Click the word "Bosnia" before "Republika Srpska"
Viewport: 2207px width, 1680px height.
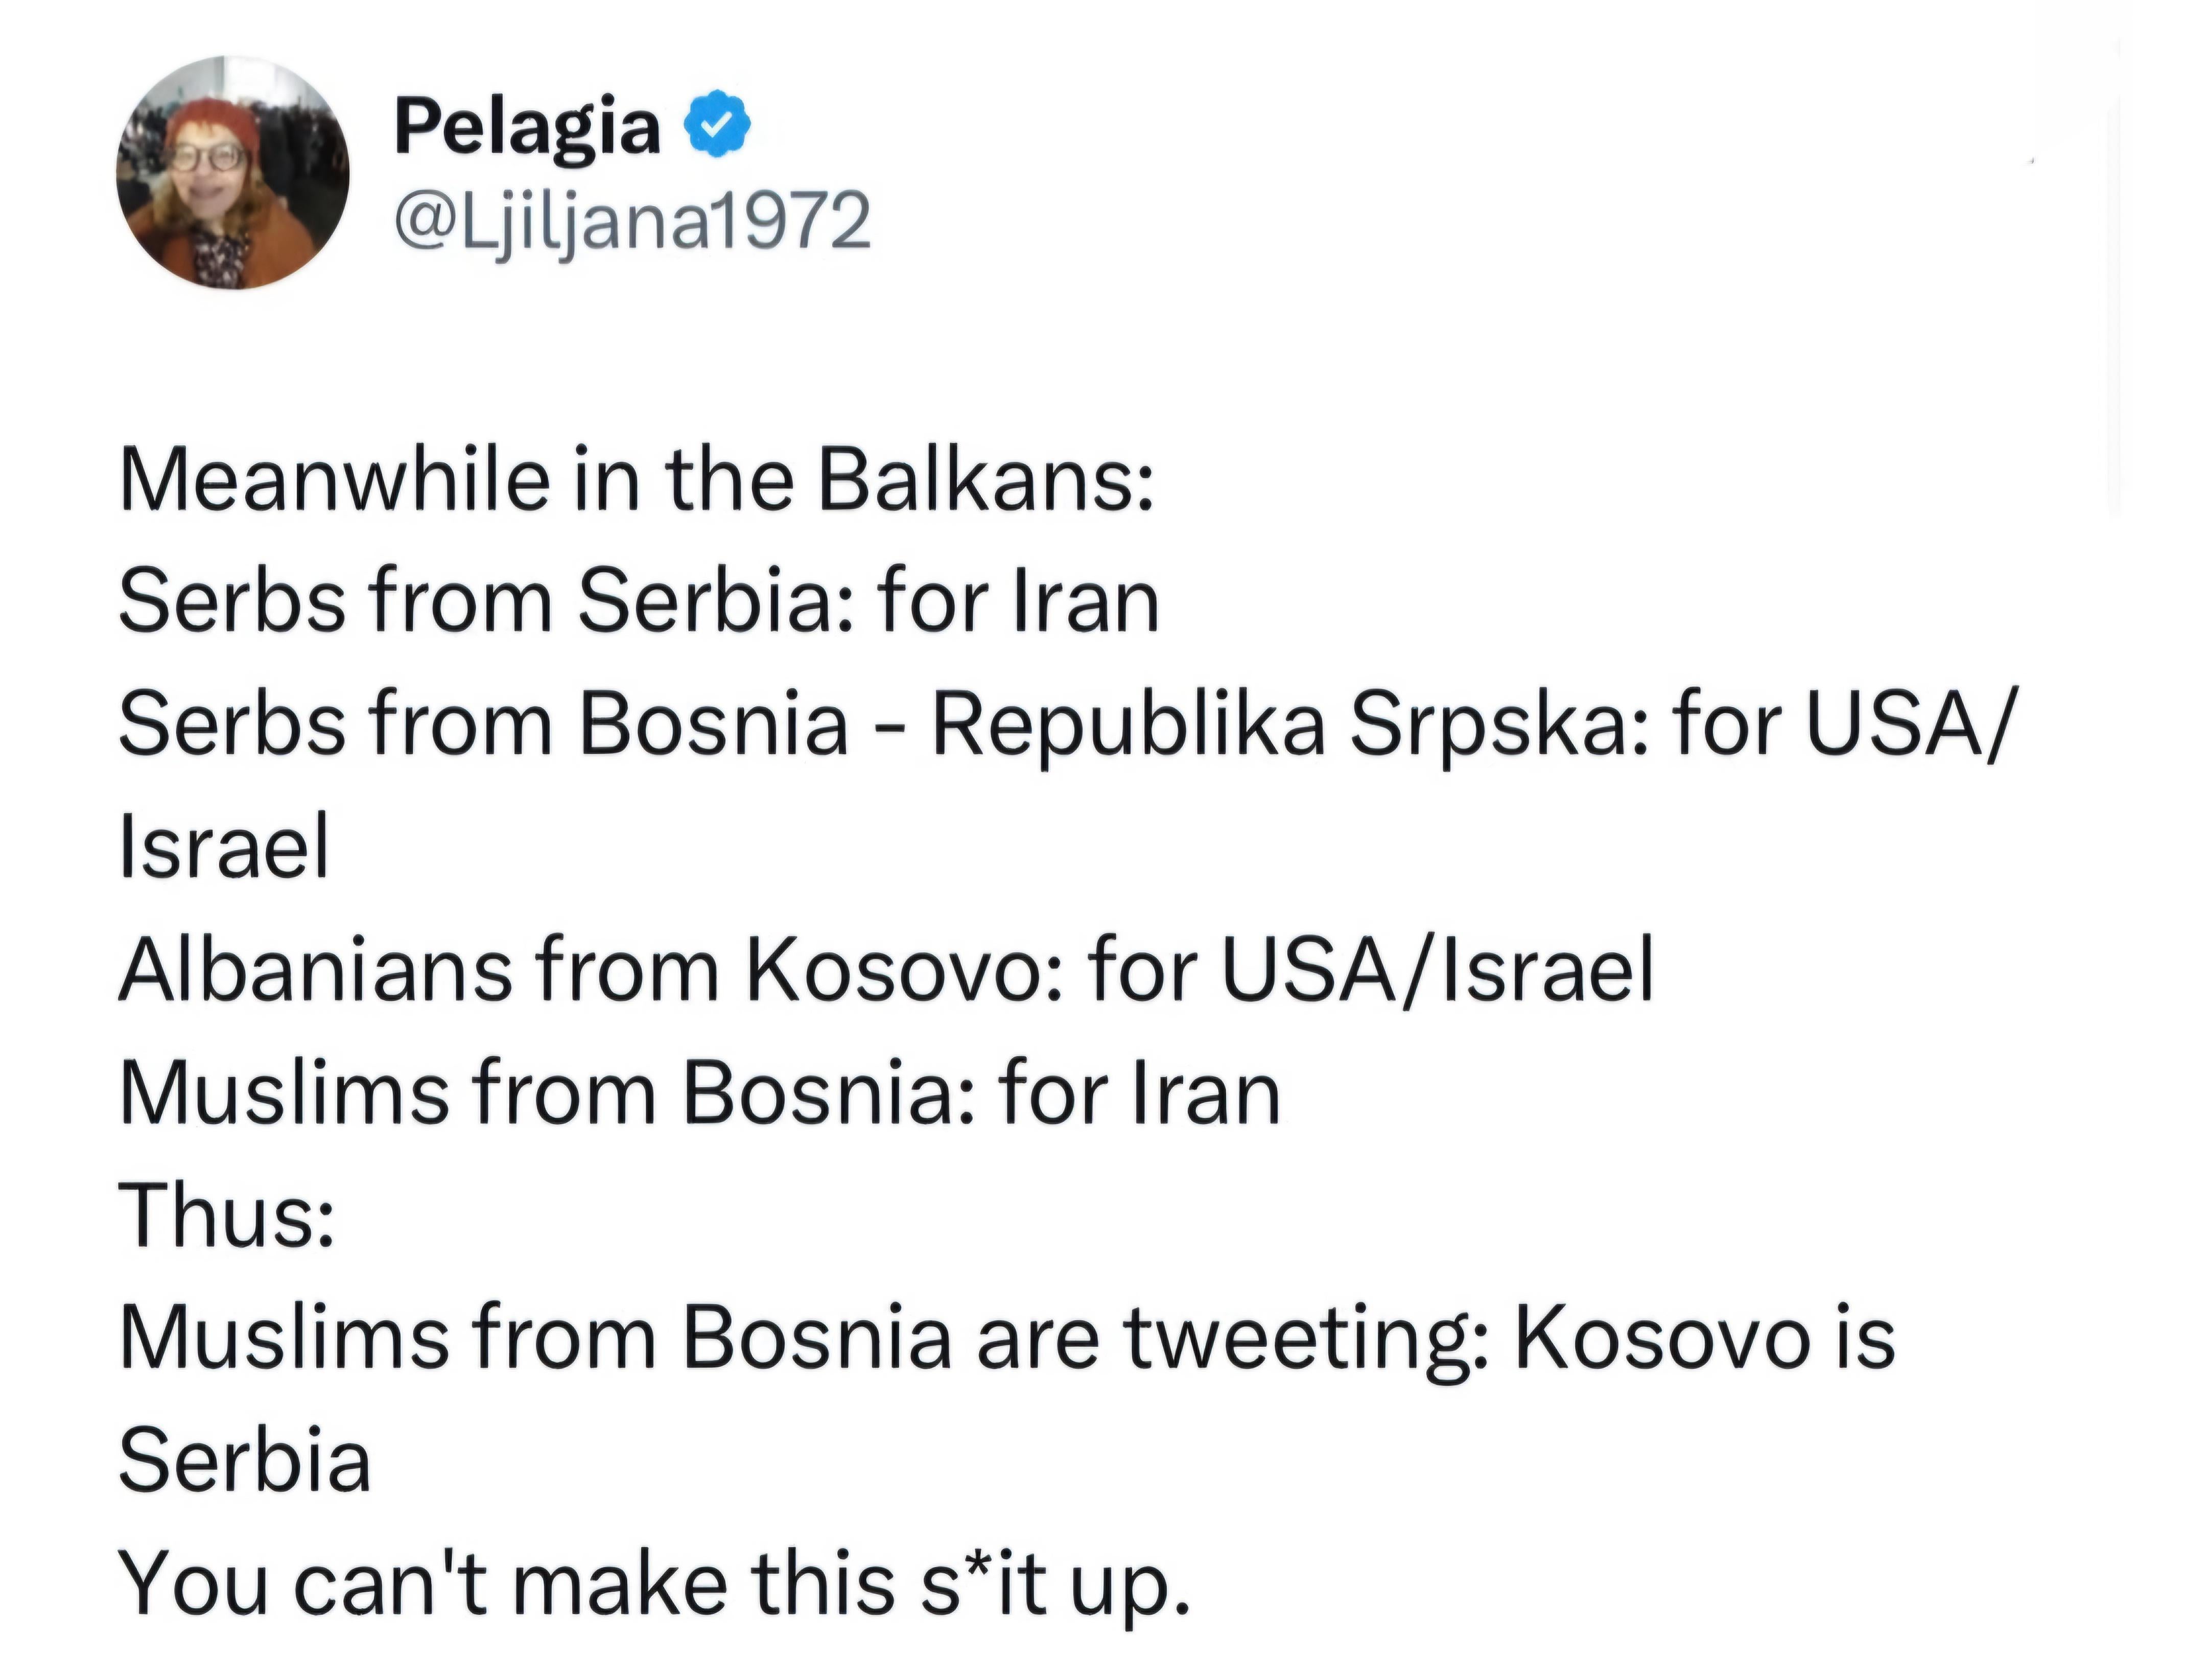(713, 725)
